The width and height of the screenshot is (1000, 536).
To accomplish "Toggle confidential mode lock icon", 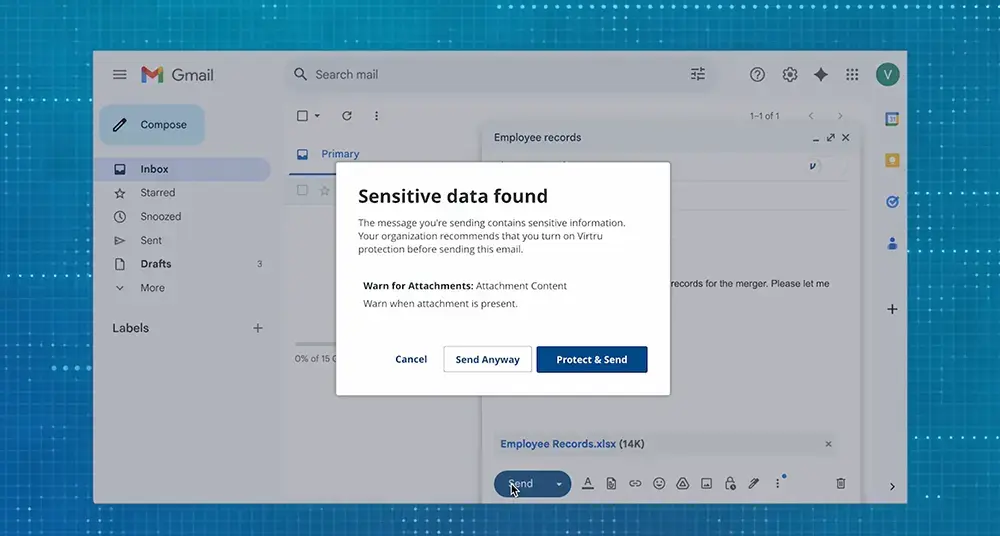I will (730, 484).
